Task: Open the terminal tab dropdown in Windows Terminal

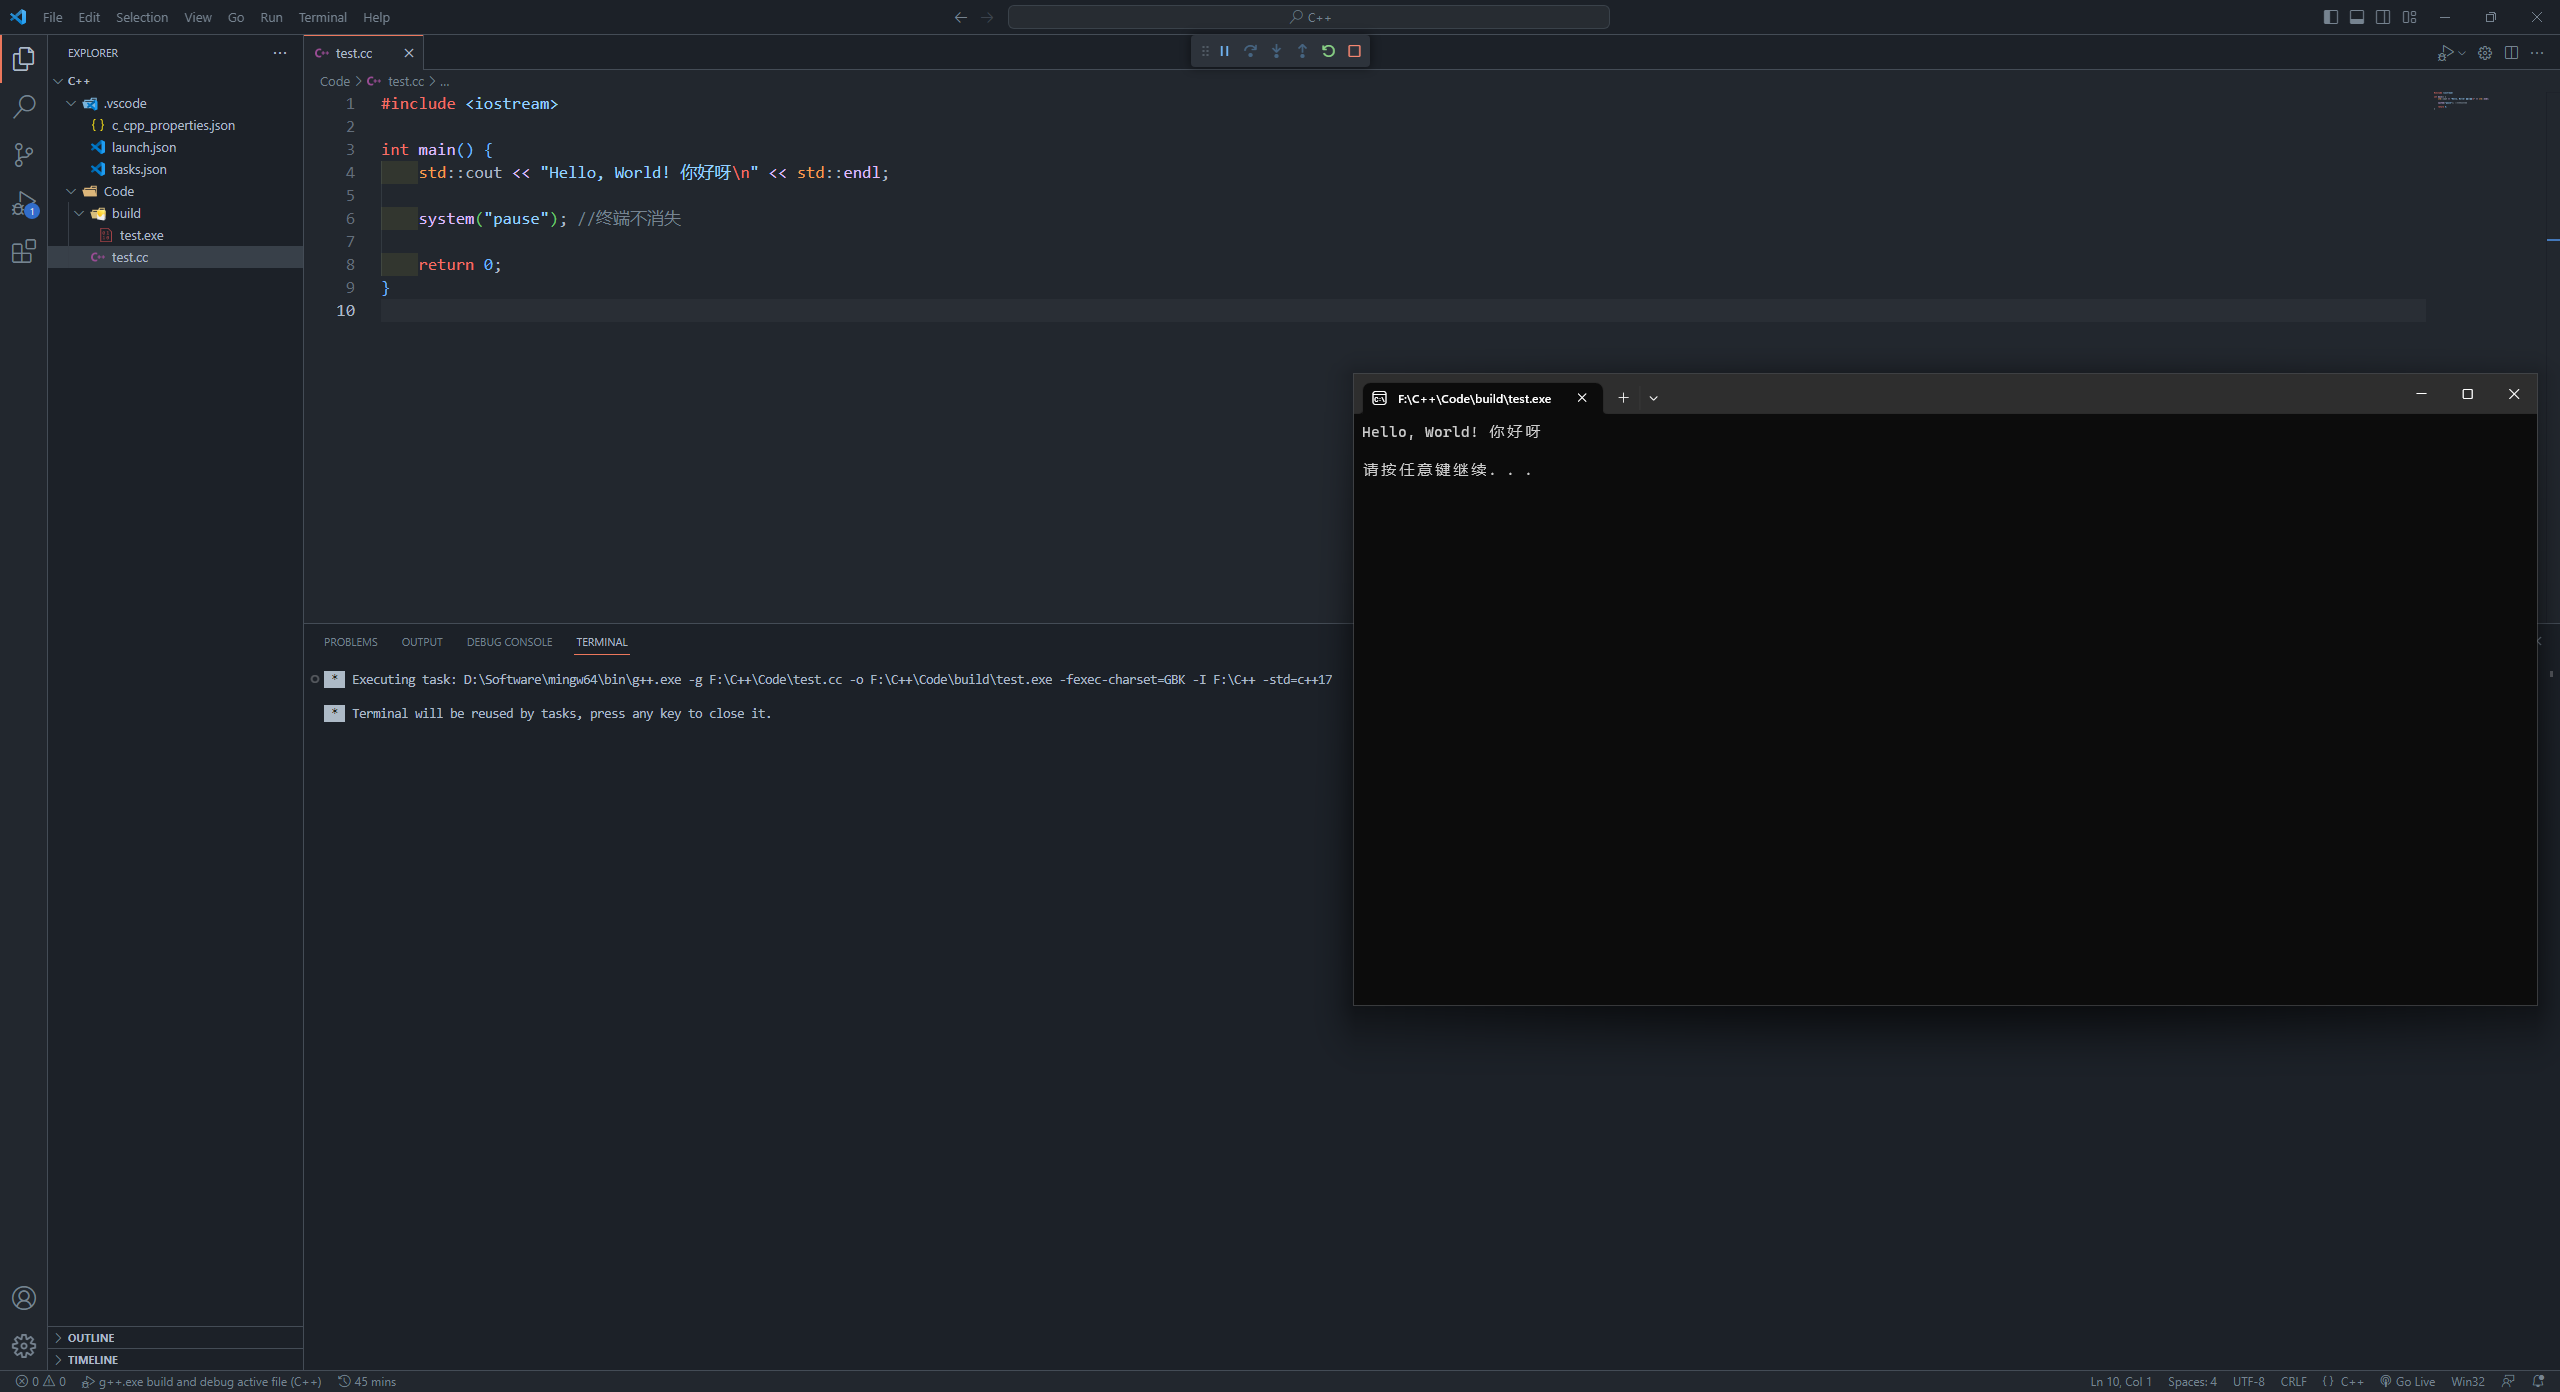Action: coord(1653,397)
